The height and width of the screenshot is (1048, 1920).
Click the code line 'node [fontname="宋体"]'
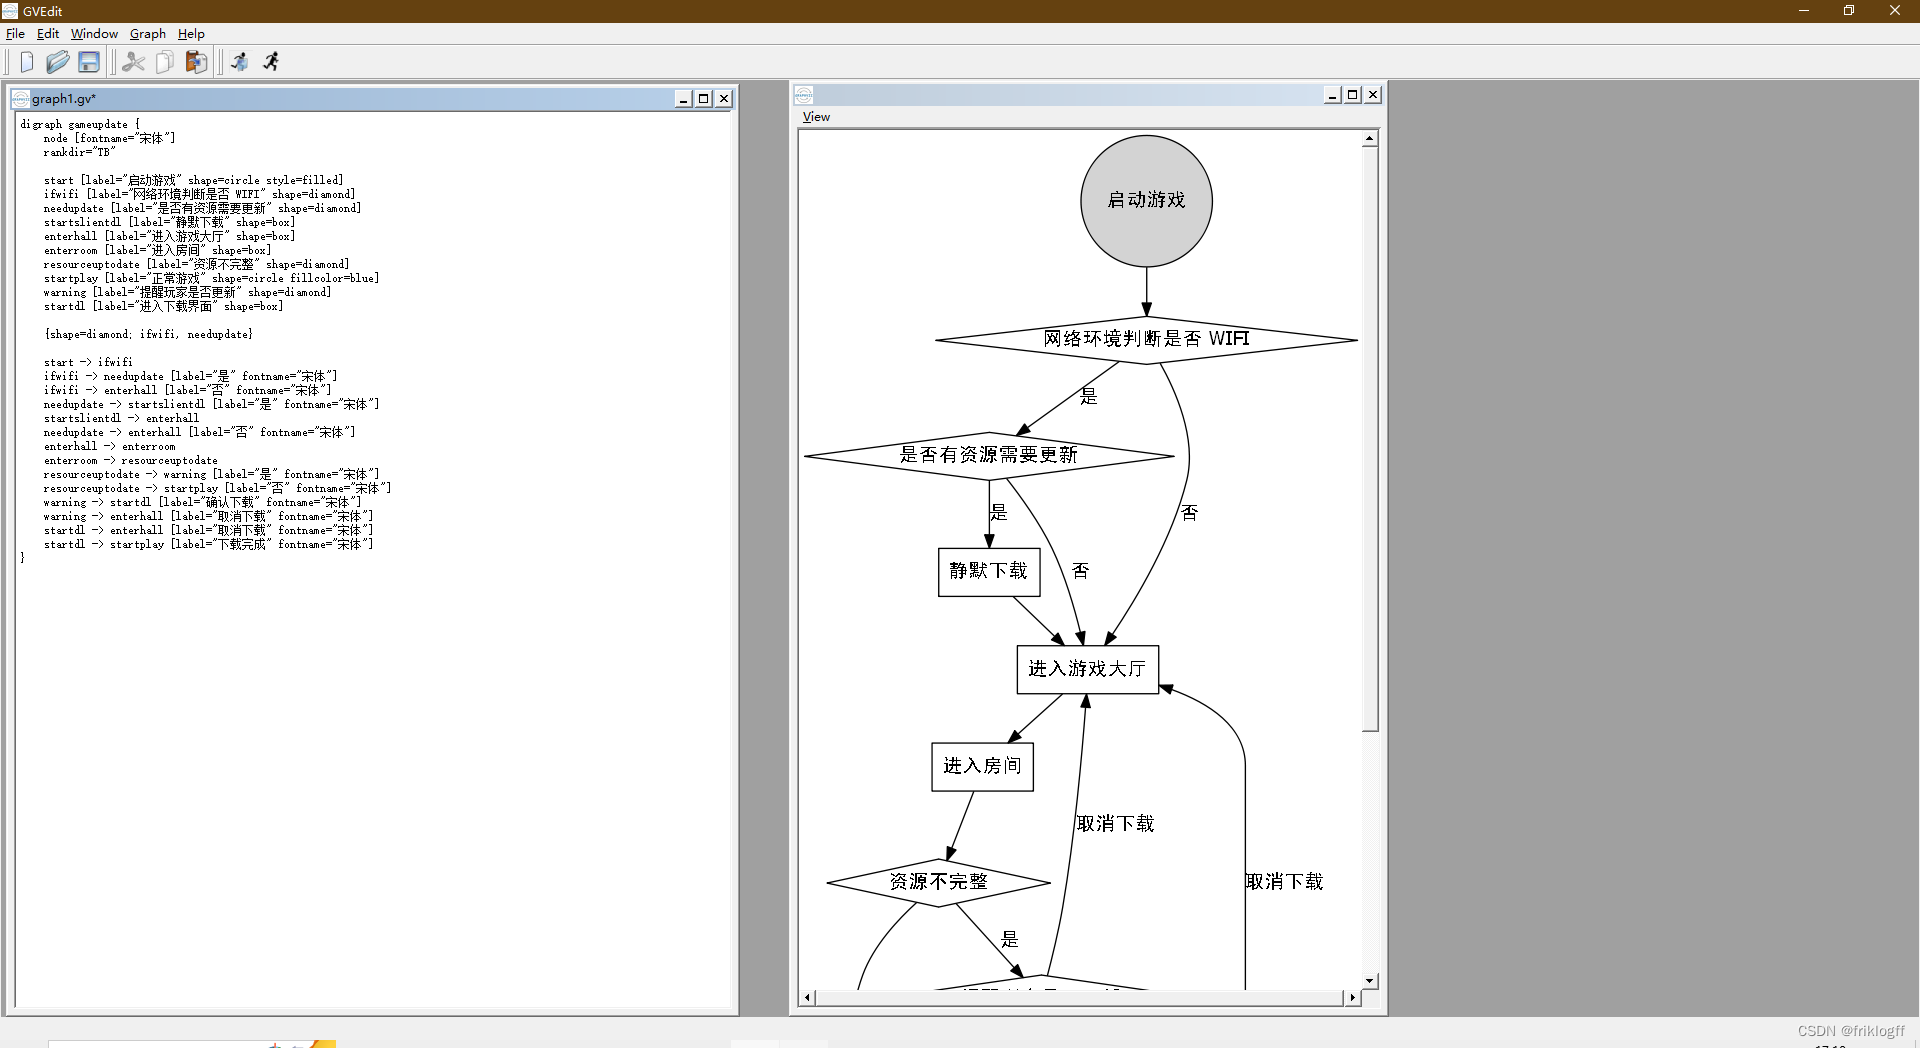[x=110, y=139]
